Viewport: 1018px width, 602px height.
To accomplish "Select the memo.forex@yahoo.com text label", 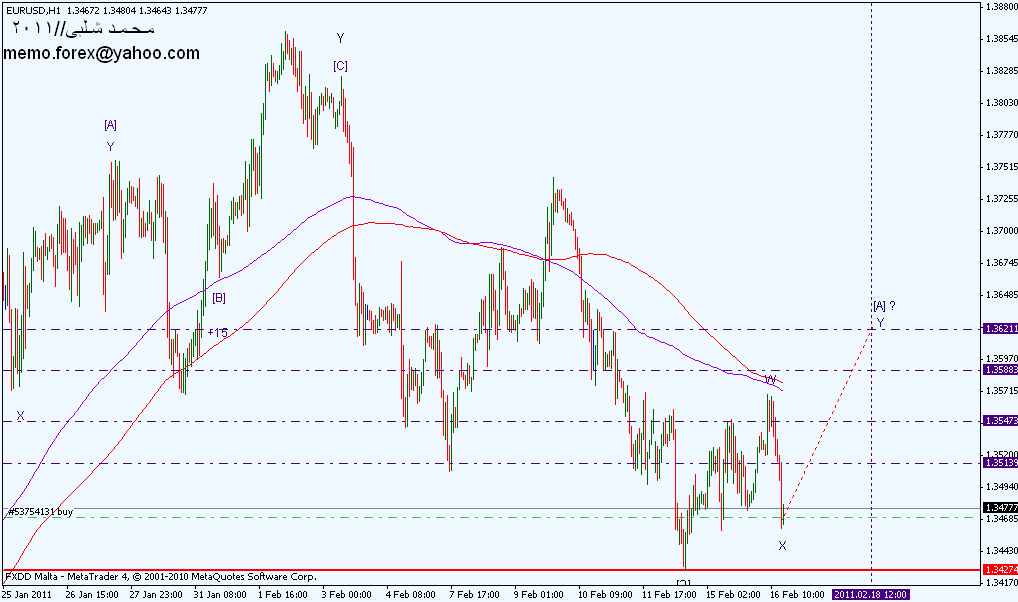I will coord(102,54).
